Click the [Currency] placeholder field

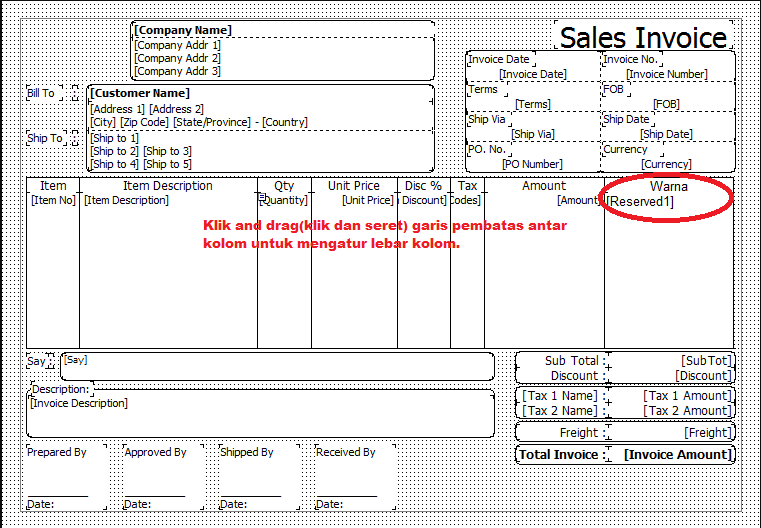(666, 164)
